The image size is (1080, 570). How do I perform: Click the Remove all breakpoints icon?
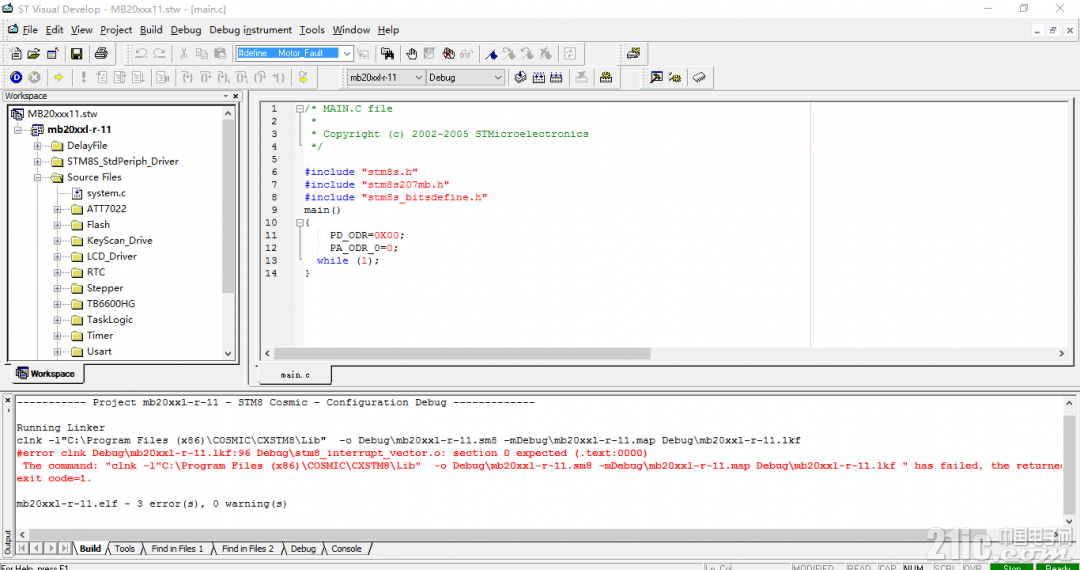click(x=448, y=53)
